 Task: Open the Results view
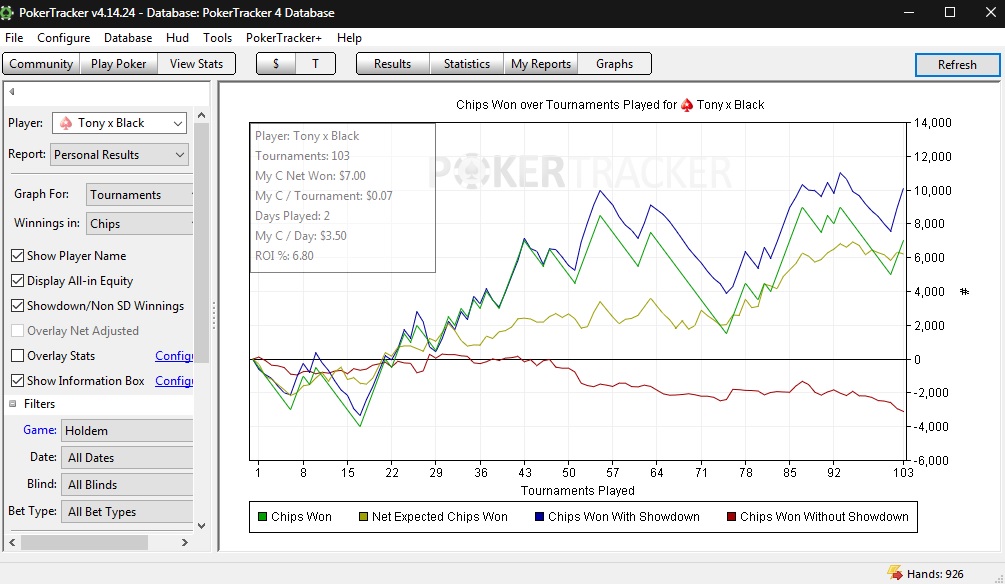click(x=392, y=64)
